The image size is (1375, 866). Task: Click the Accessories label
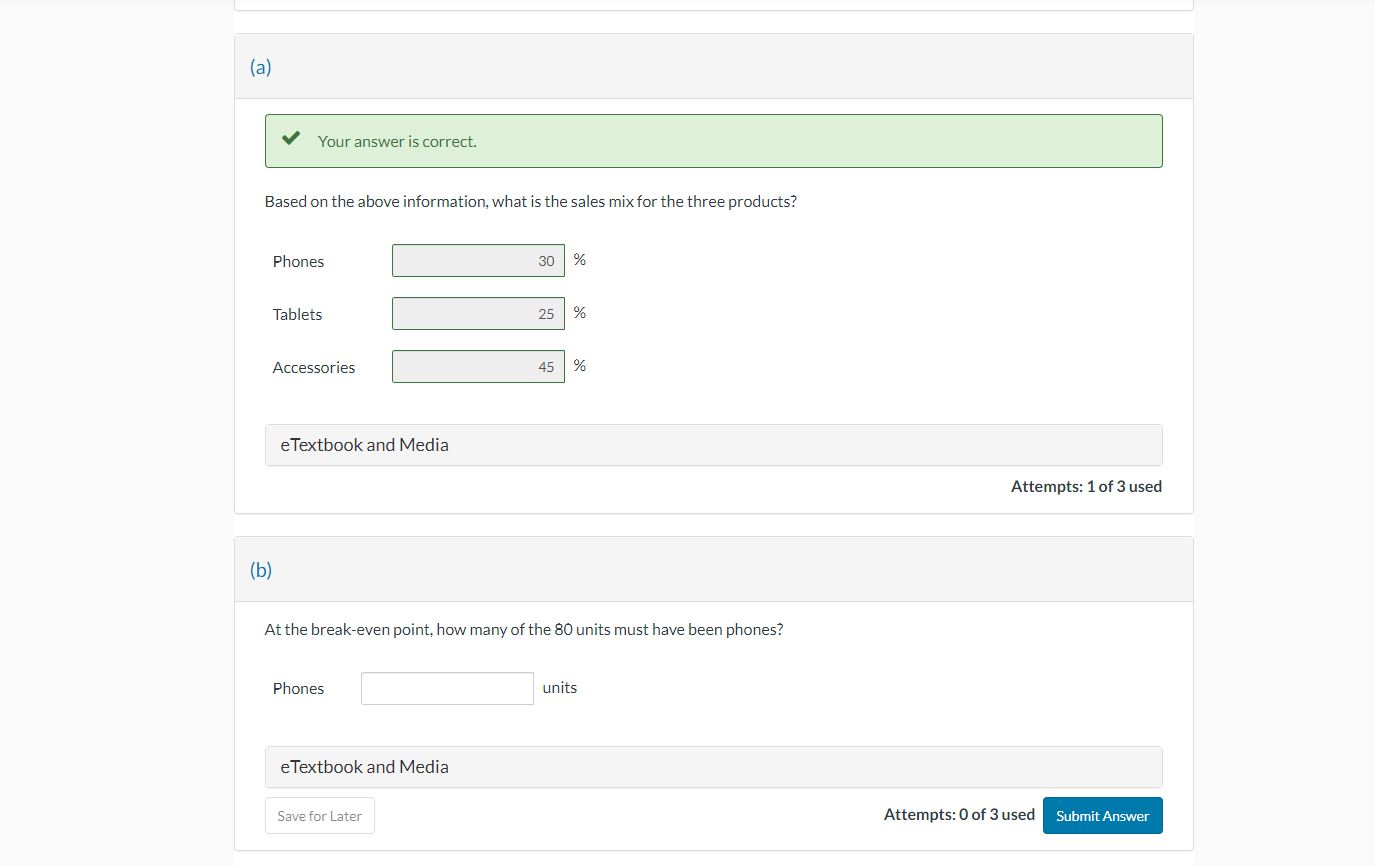pos(314,368)
